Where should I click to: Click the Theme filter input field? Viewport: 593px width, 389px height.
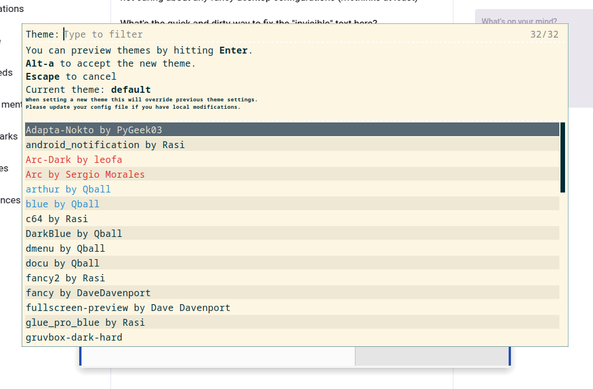coord(295,34)
